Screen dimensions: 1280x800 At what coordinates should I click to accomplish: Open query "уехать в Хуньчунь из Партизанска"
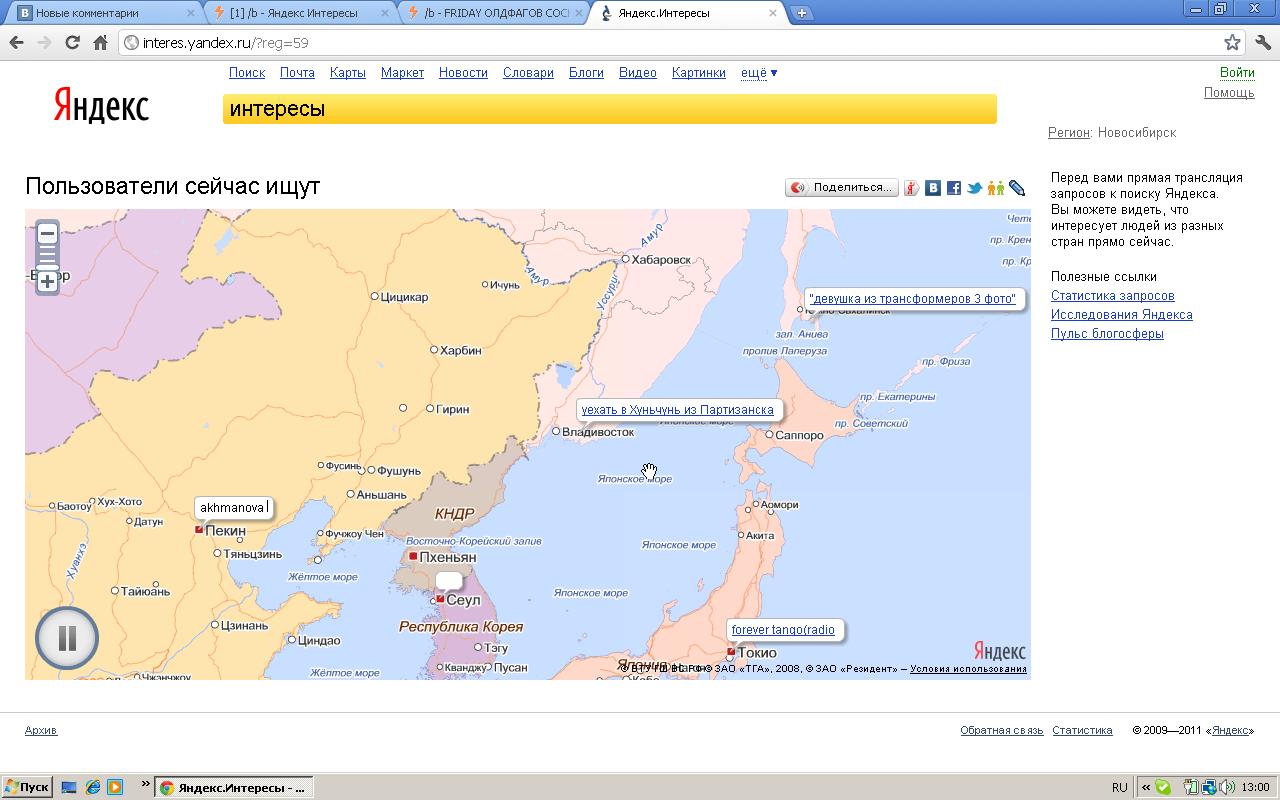[677, 410]
